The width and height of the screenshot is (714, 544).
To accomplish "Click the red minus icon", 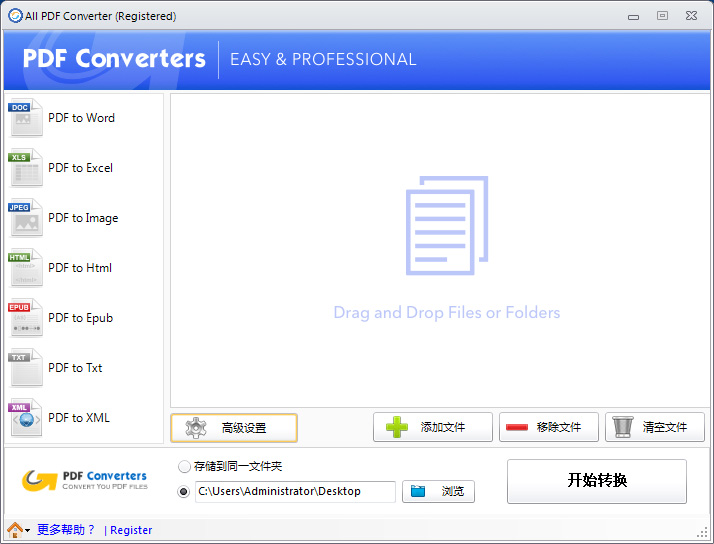I will 517,427.
